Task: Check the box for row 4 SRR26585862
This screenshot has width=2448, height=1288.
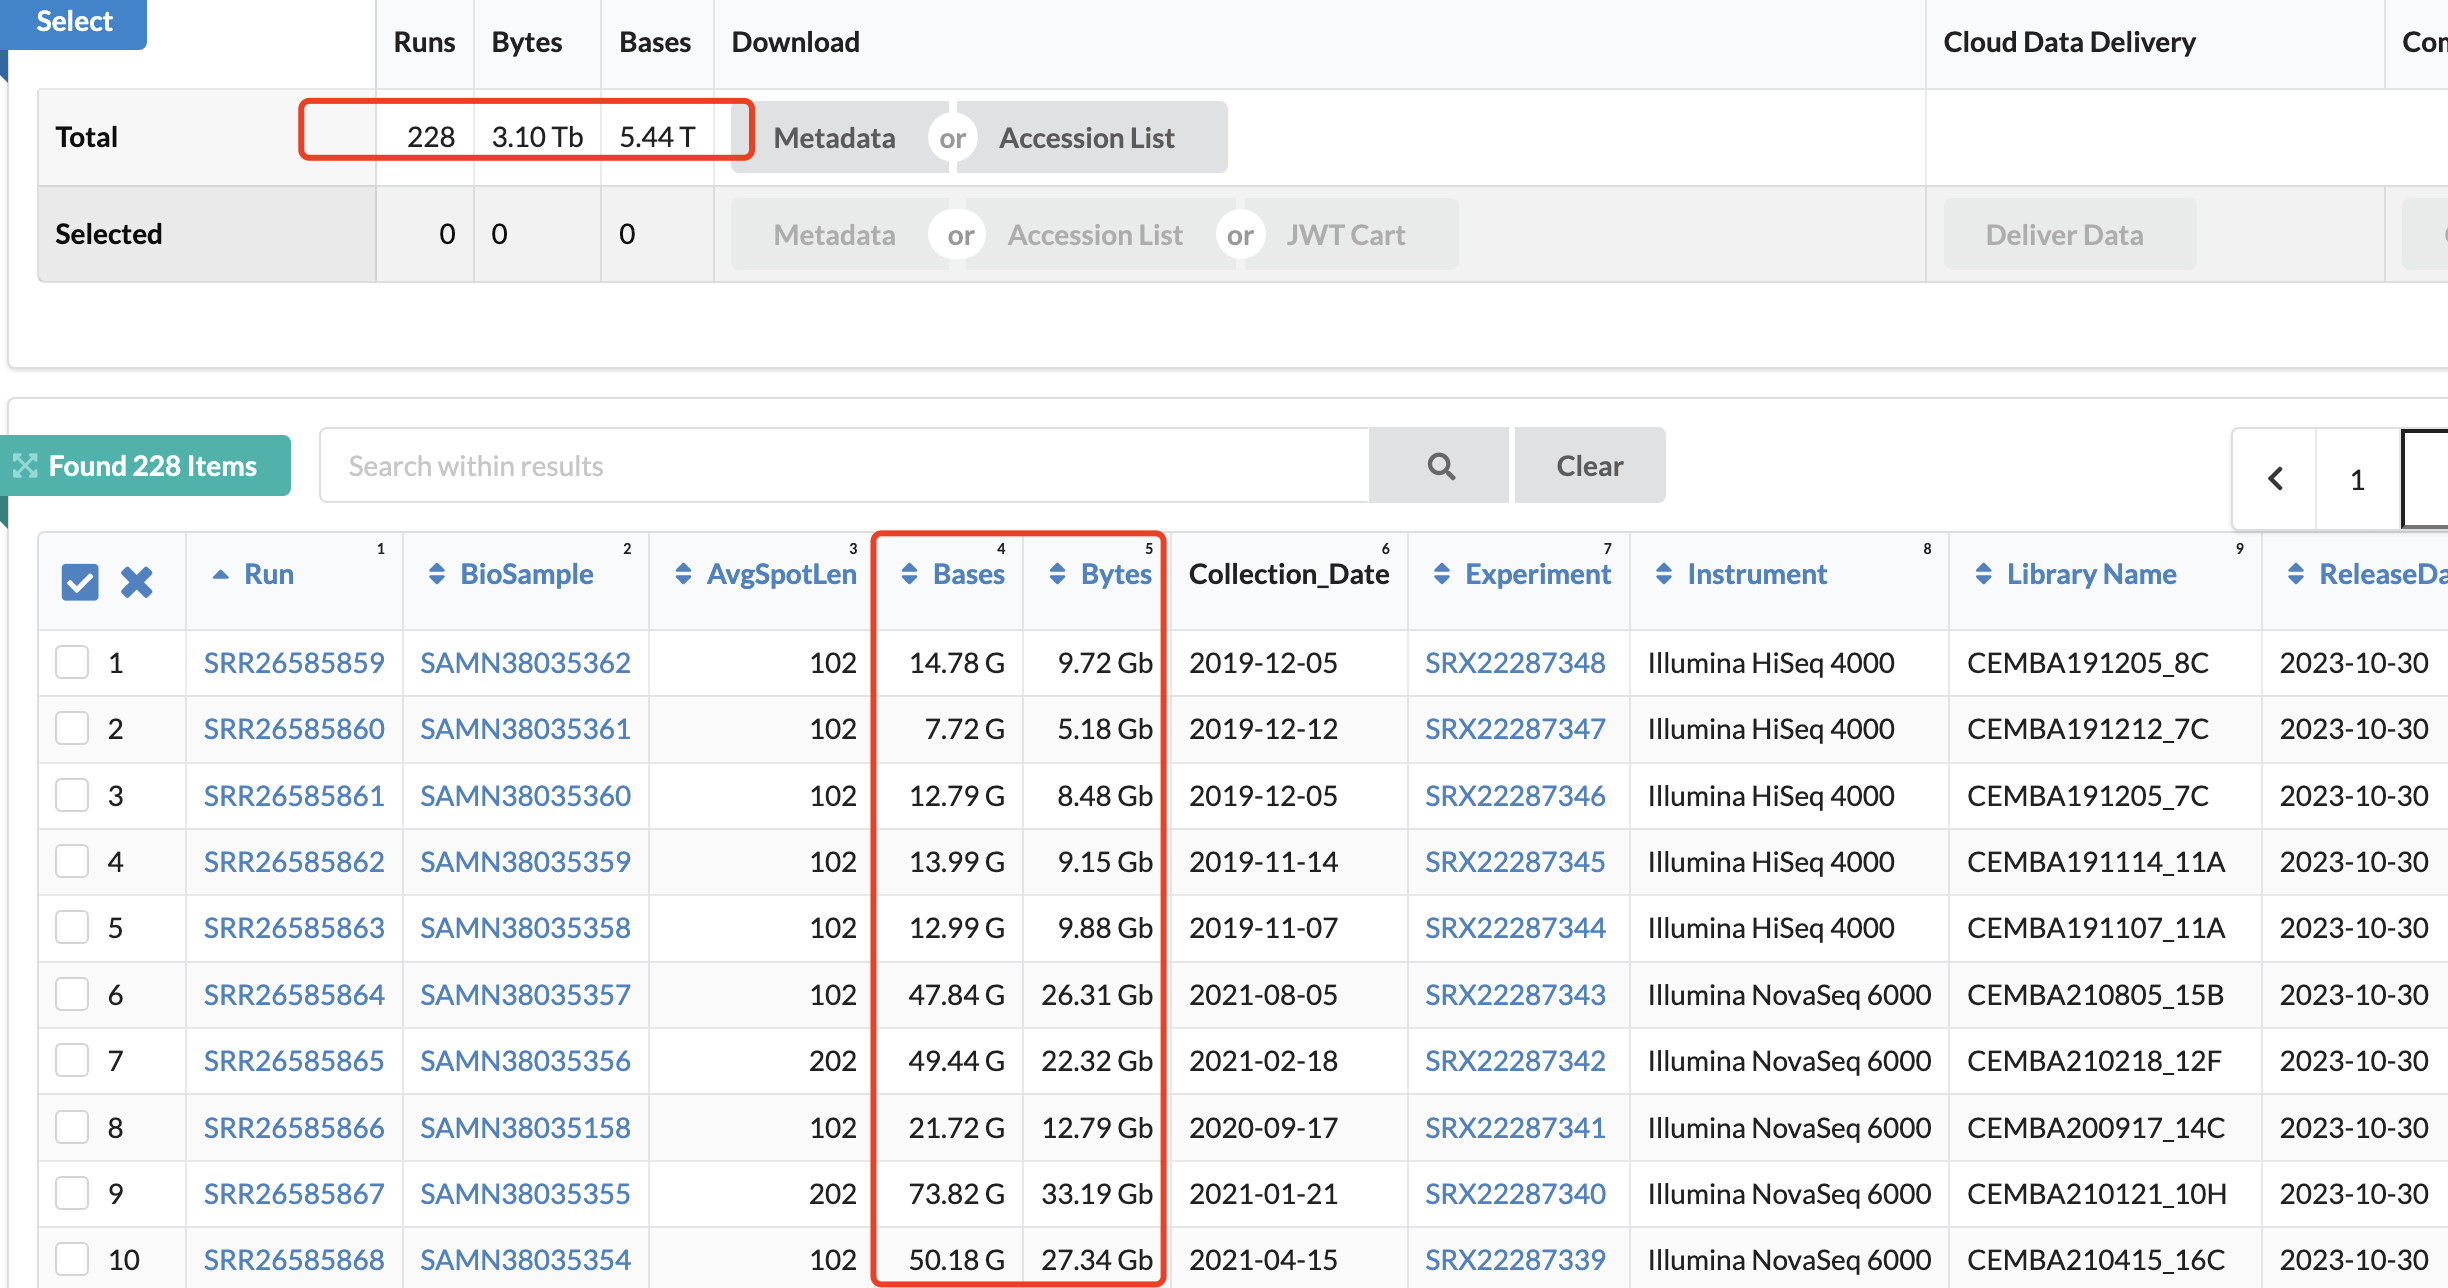Action: pyautogui.click(x=72, y=861)
